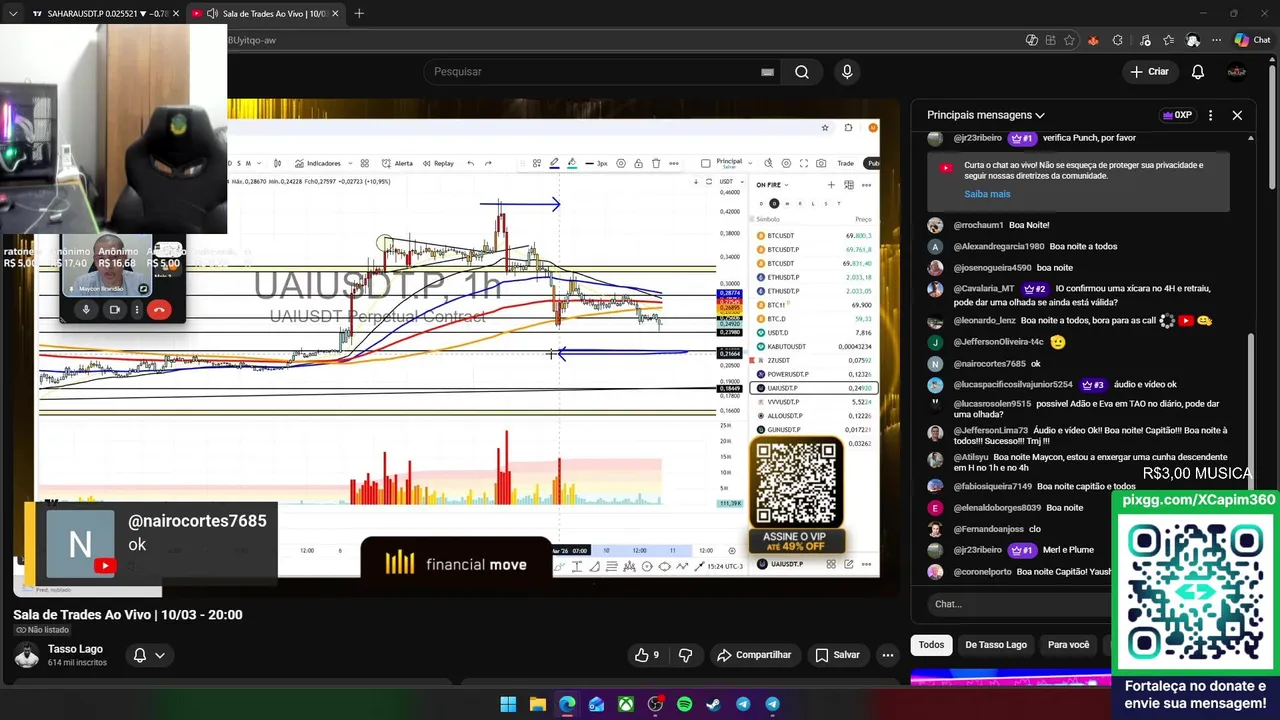This screenshot has height=720, width=1280.
Task: Toggle microphone in the call overlay
Action: [x=86, y=310]
